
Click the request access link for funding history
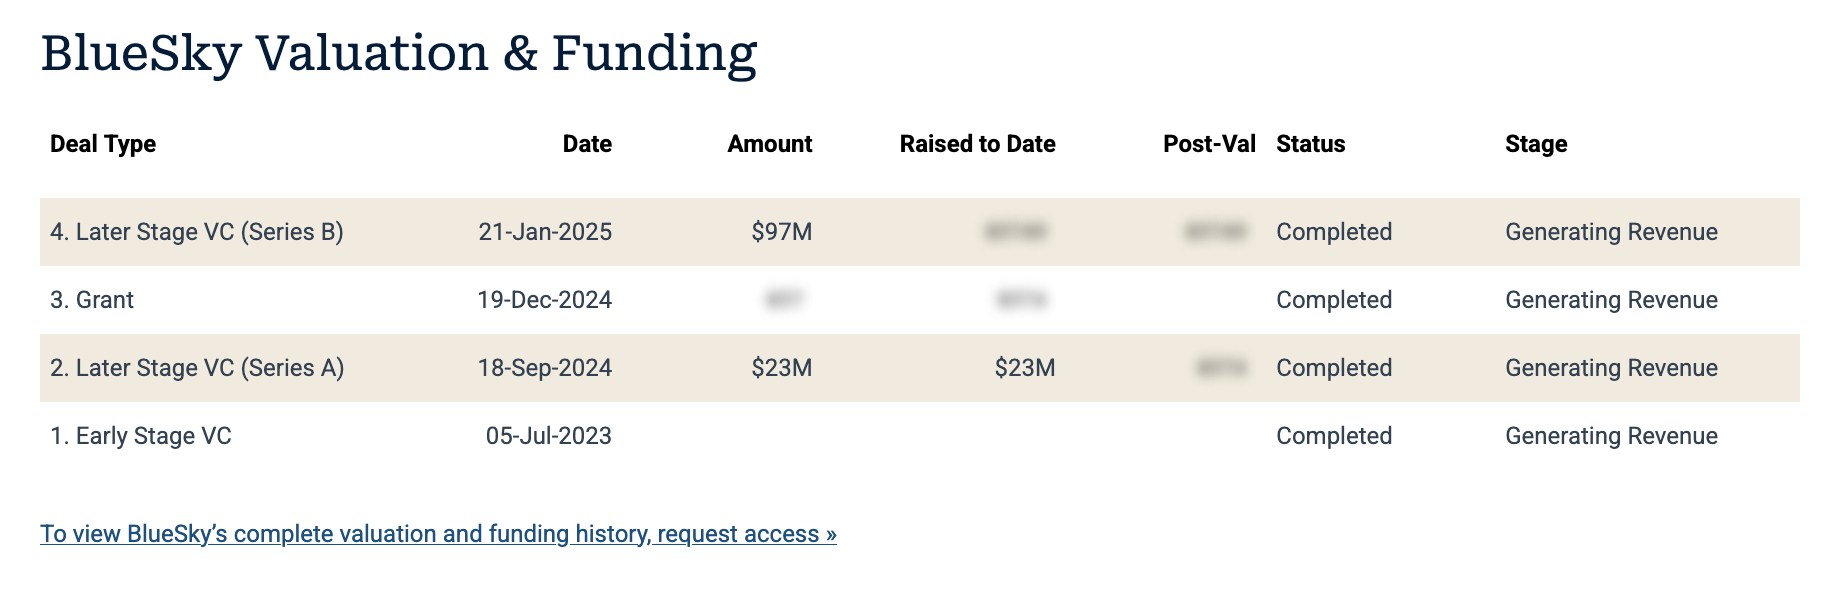[x=438, y=534]
